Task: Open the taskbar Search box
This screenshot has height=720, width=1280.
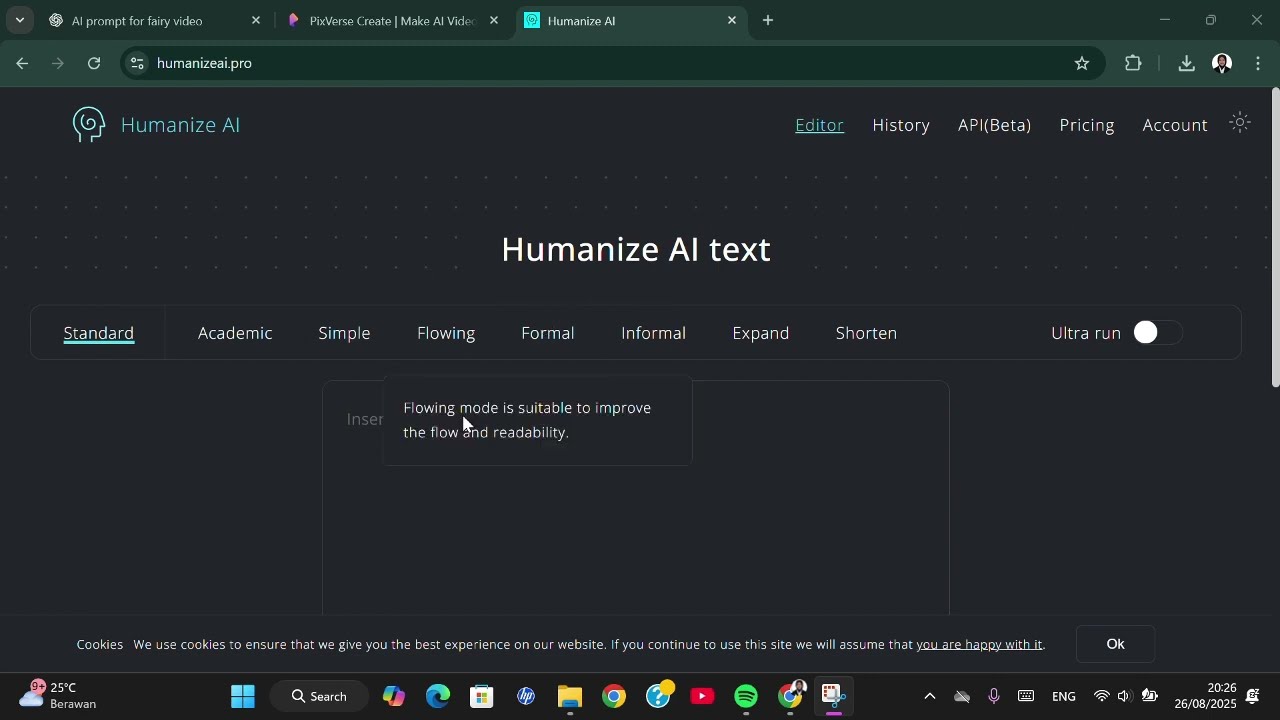Action: (320, 697)
